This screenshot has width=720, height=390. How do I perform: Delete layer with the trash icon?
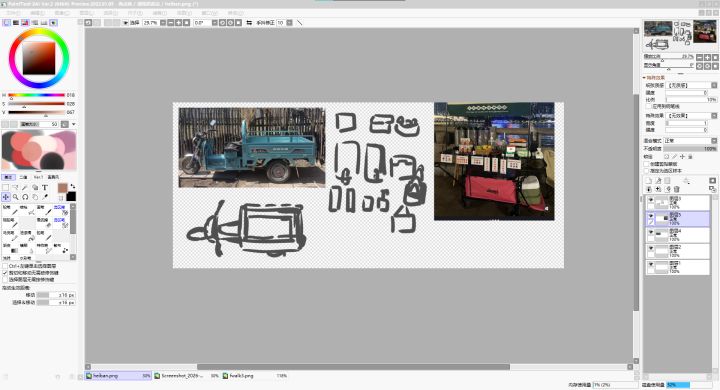click(676, 189)
